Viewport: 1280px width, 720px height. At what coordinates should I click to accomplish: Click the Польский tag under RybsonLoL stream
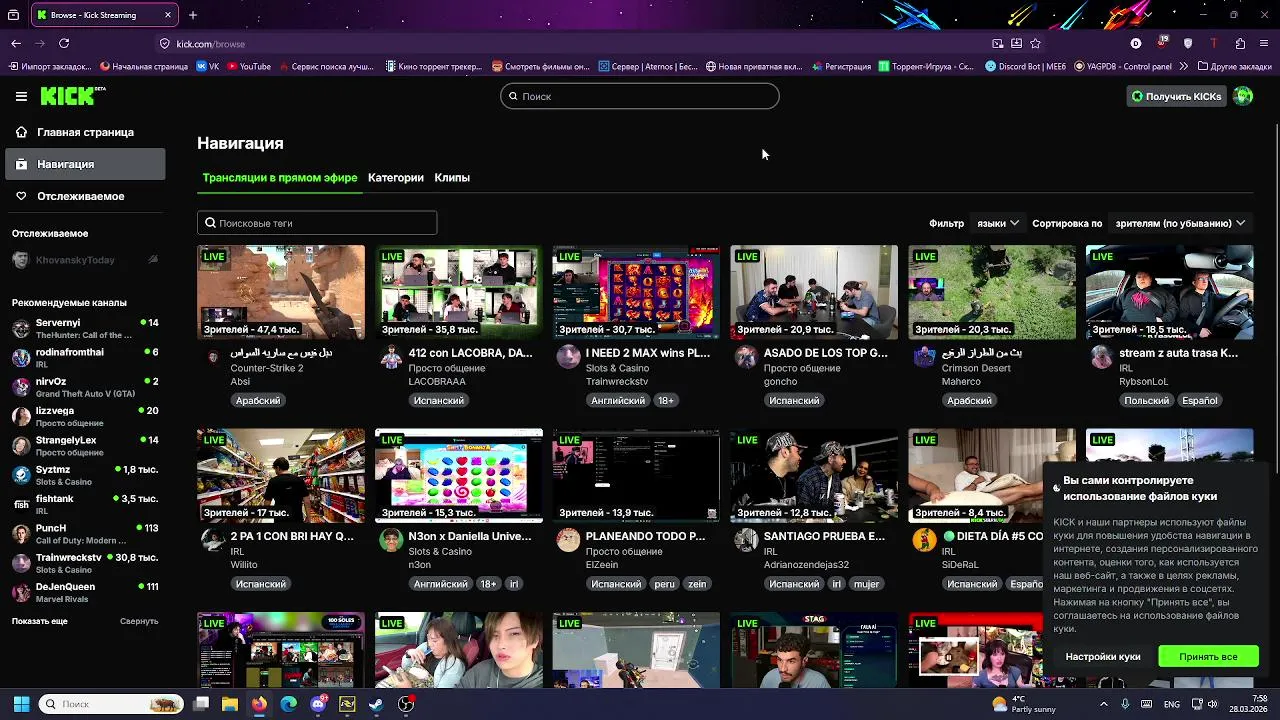1146,400
